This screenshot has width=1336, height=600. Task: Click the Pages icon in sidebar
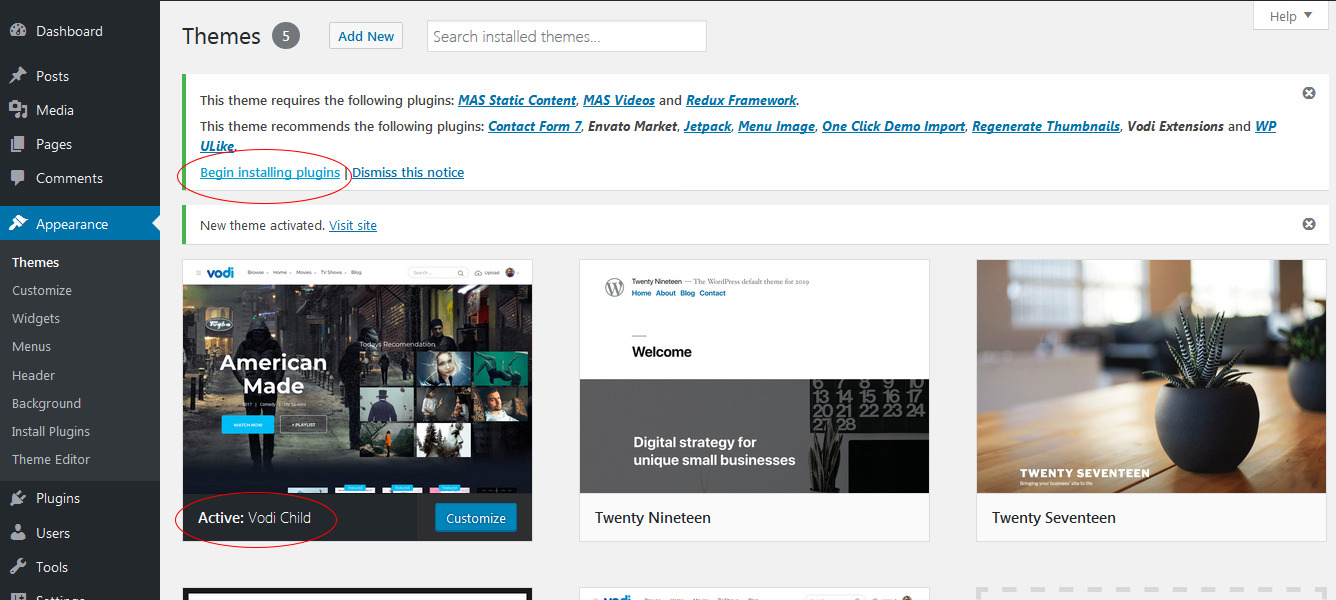click(18, 144)
